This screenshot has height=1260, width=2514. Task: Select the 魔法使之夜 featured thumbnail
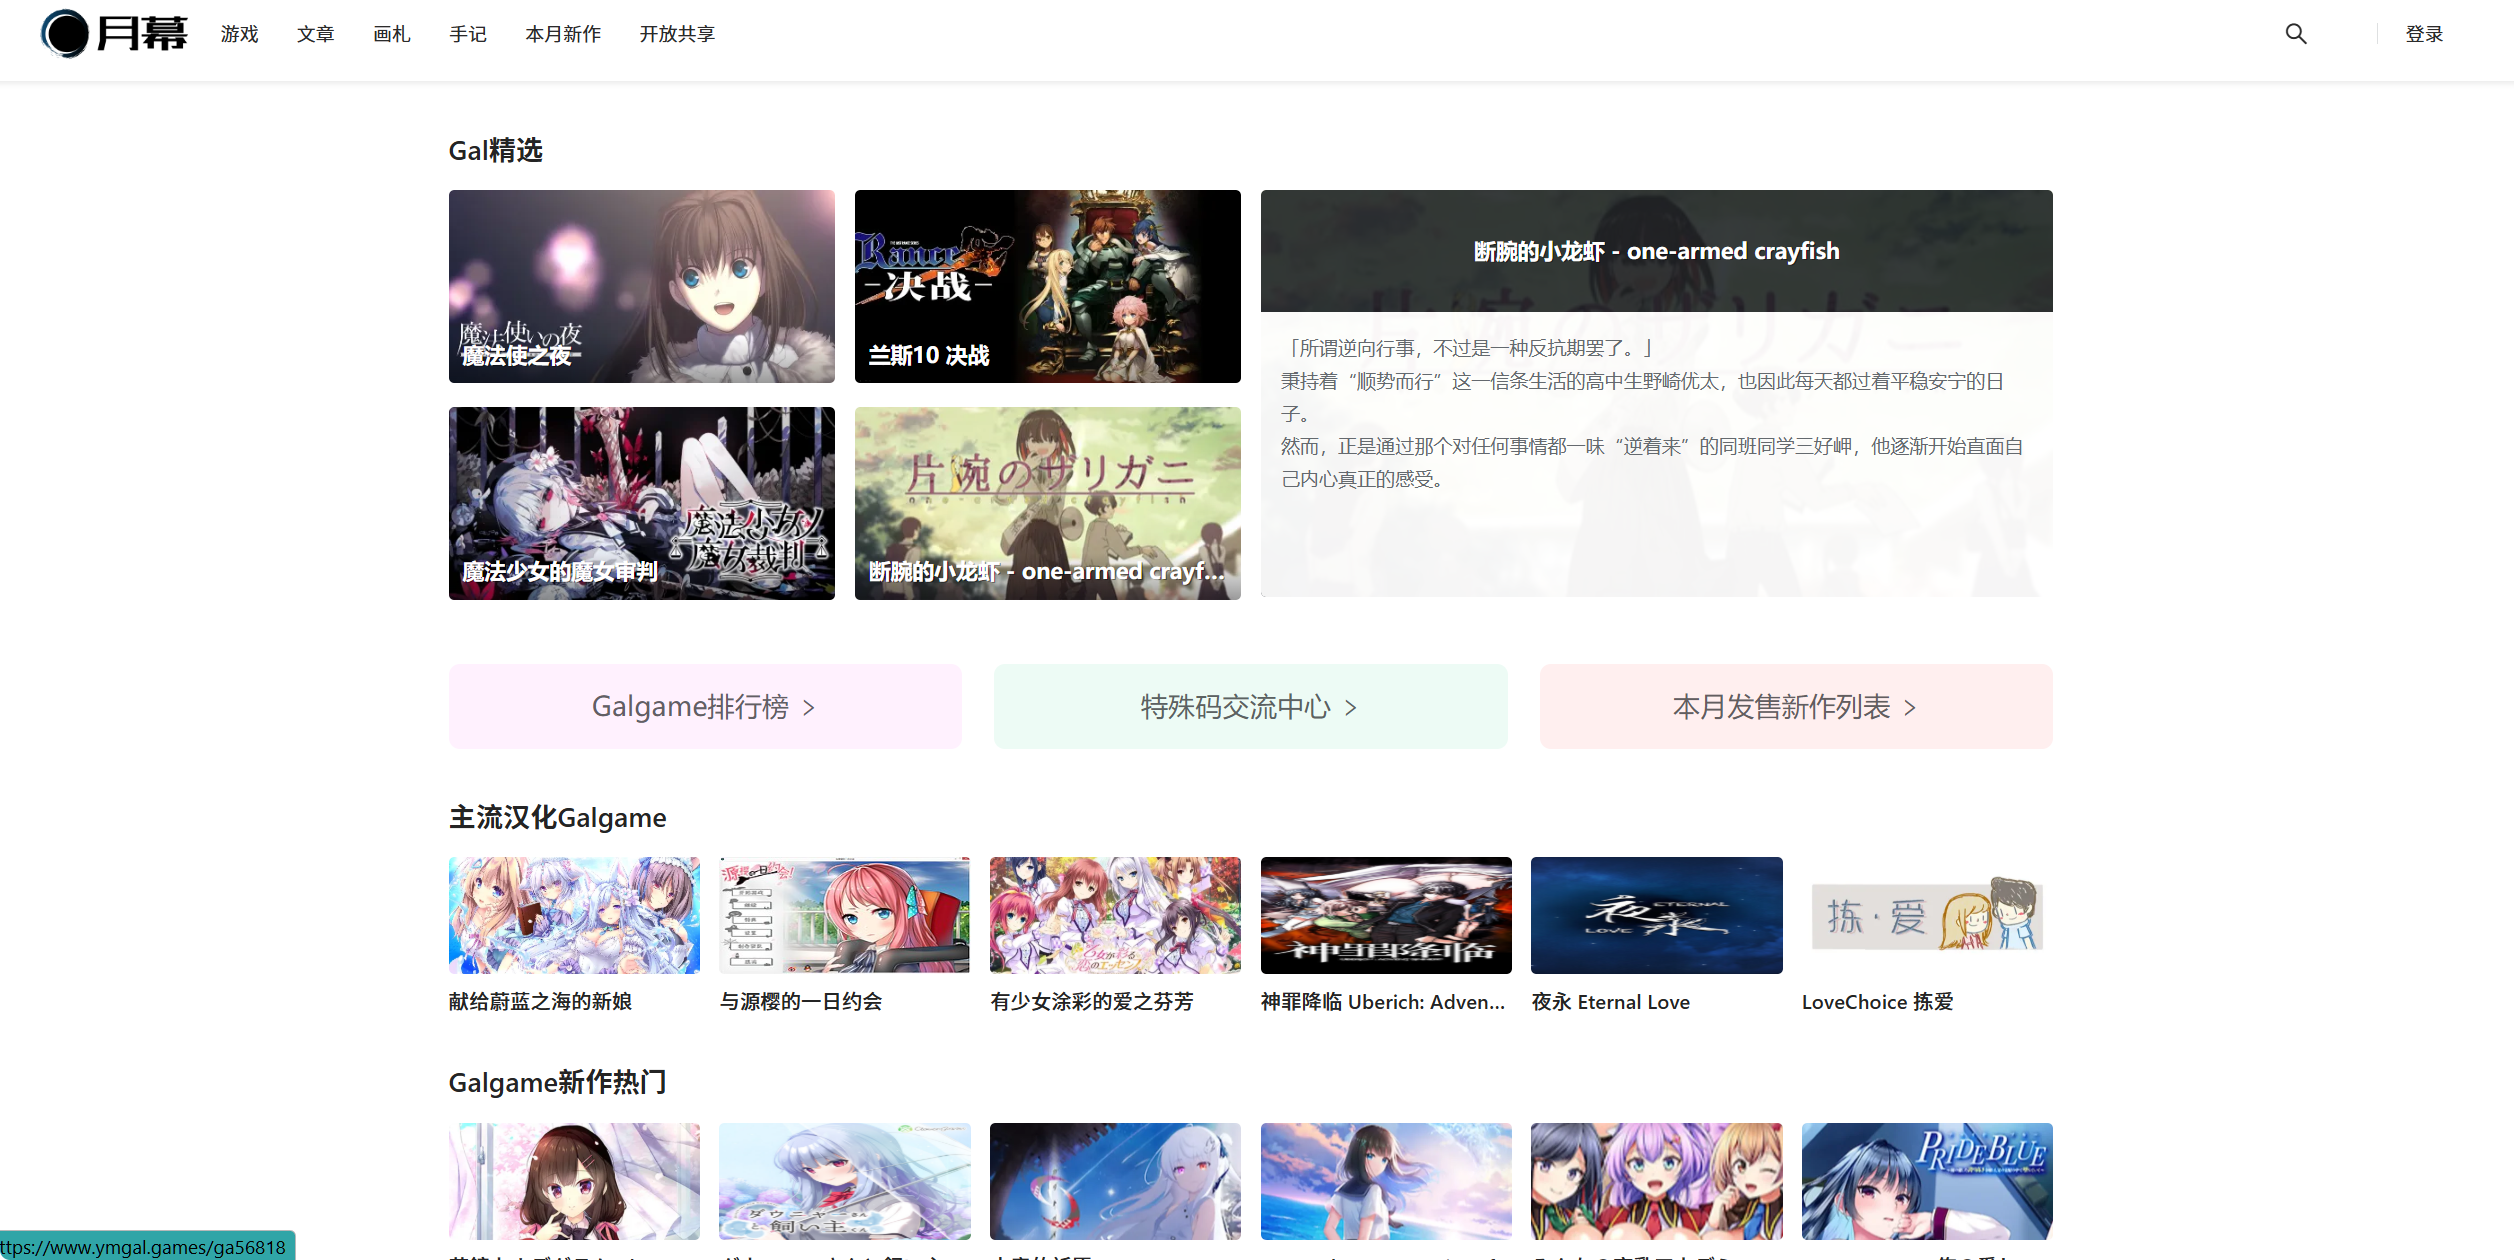pyautogui.click(x=641, y=286)
